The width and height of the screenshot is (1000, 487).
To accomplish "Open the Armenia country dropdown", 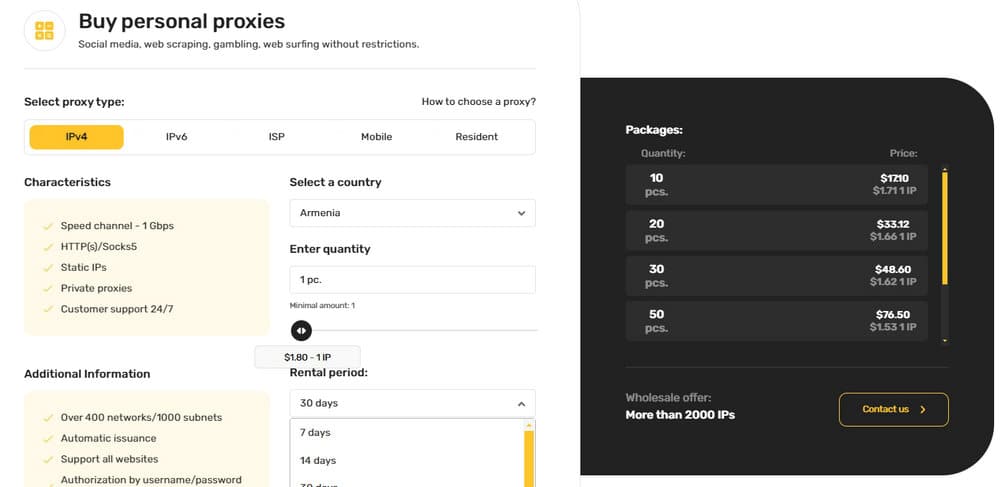I will 413,213.
